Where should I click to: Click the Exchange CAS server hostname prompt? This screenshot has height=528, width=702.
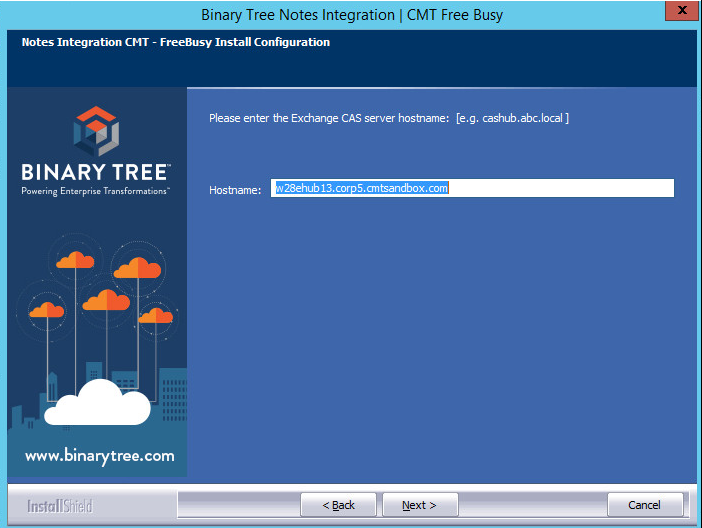tap(389, 118)
